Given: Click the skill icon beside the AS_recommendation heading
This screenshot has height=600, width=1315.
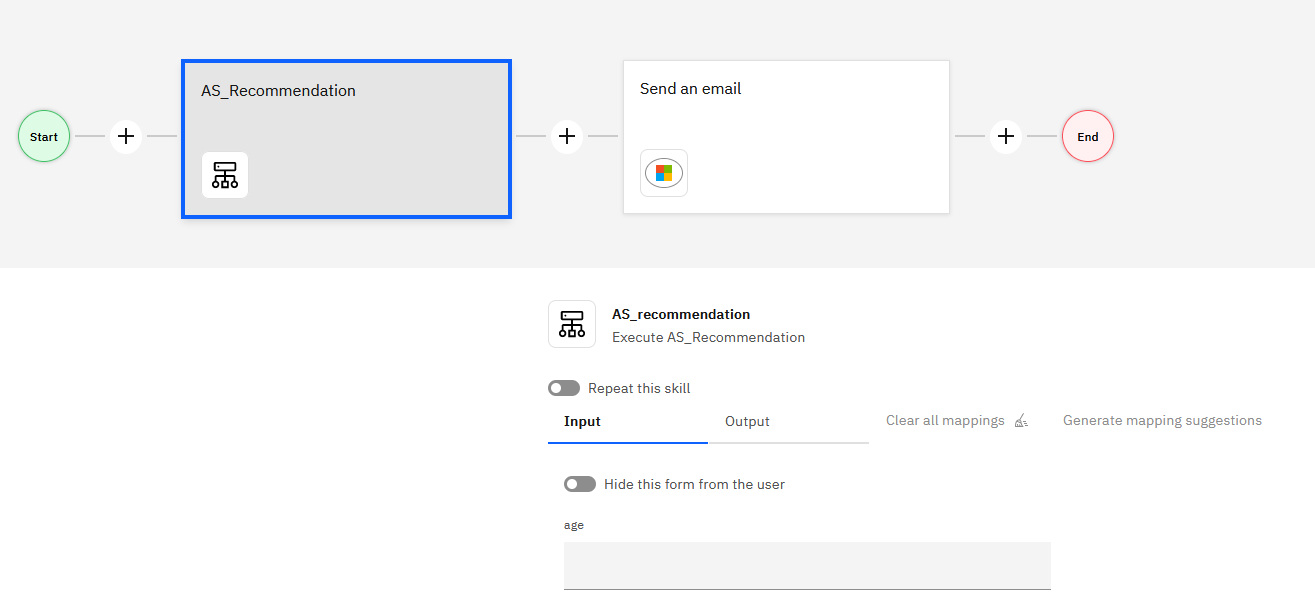Looking at the screenshot, I should [x=572, y=324].
